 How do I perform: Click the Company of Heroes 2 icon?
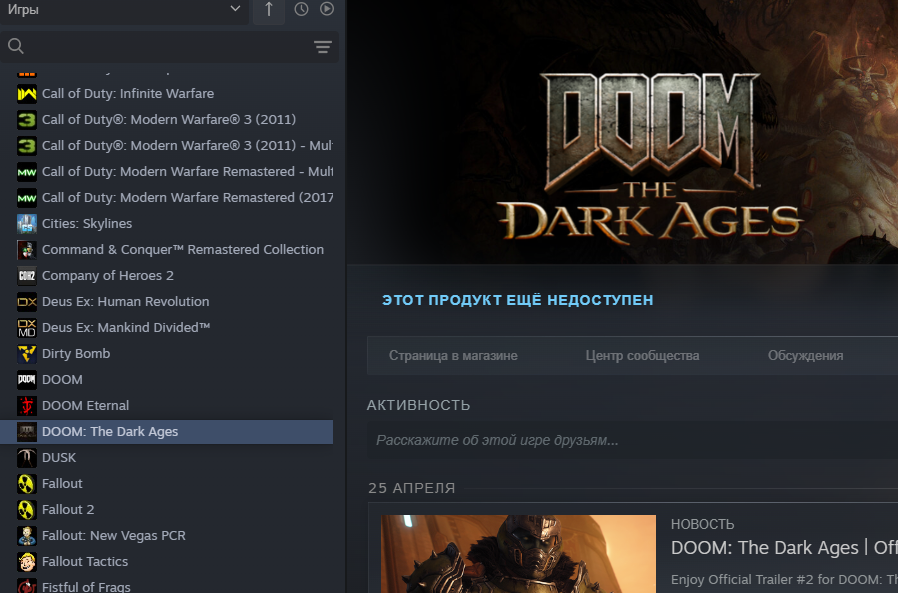(27, 276)
